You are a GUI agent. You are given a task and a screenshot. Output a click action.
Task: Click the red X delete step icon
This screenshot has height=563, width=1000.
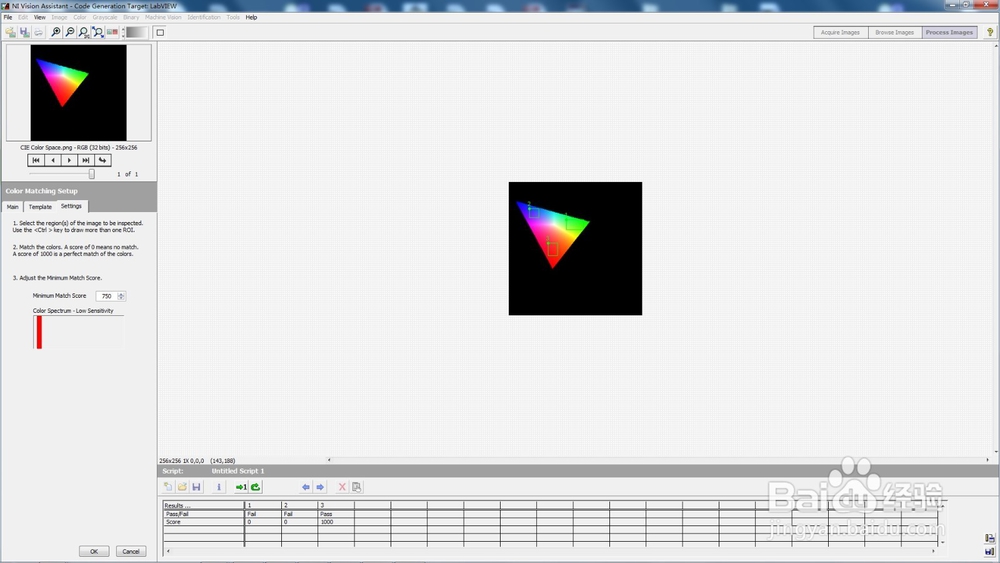click(342, 486)
